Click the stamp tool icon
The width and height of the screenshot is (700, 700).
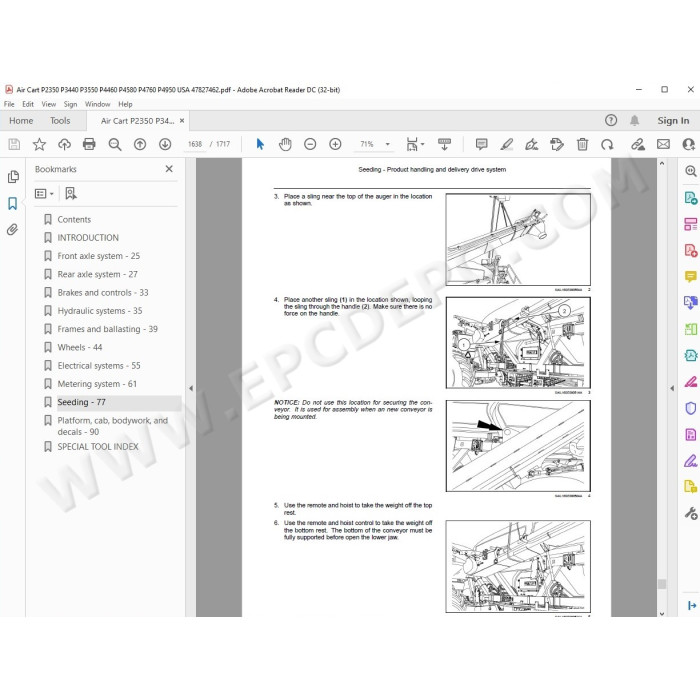point(557,144)
